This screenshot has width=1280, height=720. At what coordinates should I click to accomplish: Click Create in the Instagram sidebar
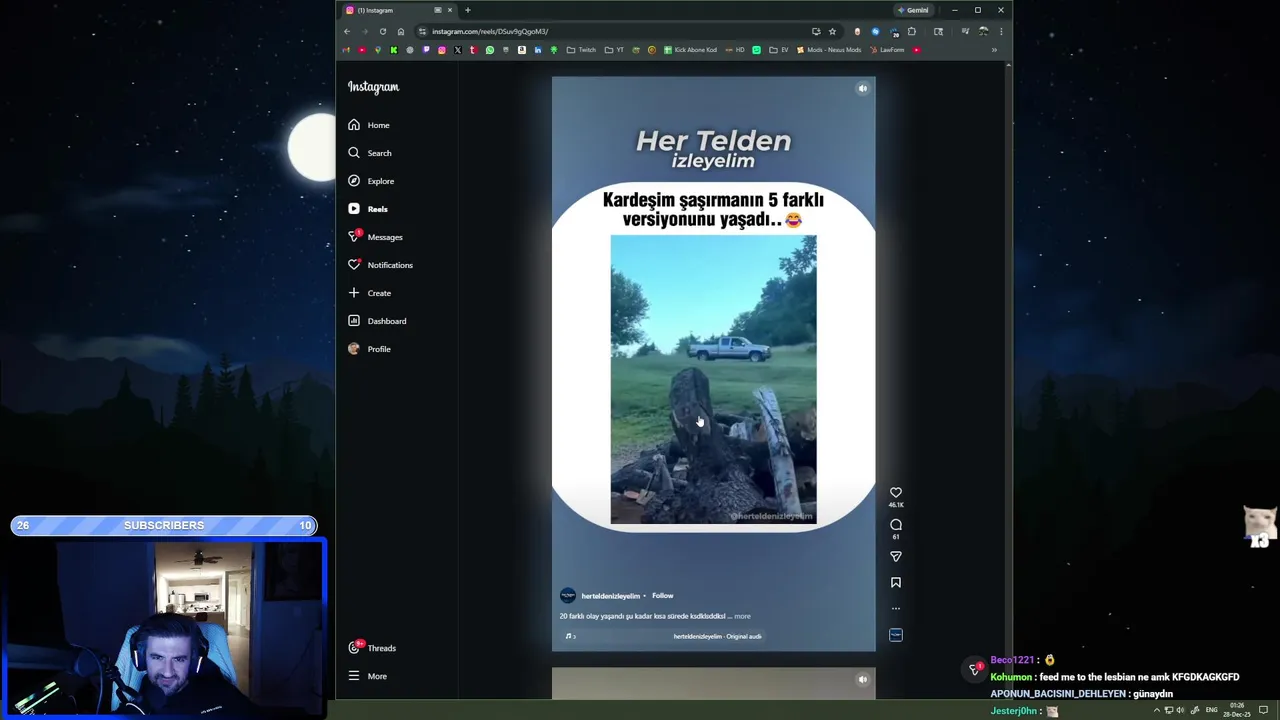pos(369,293)
